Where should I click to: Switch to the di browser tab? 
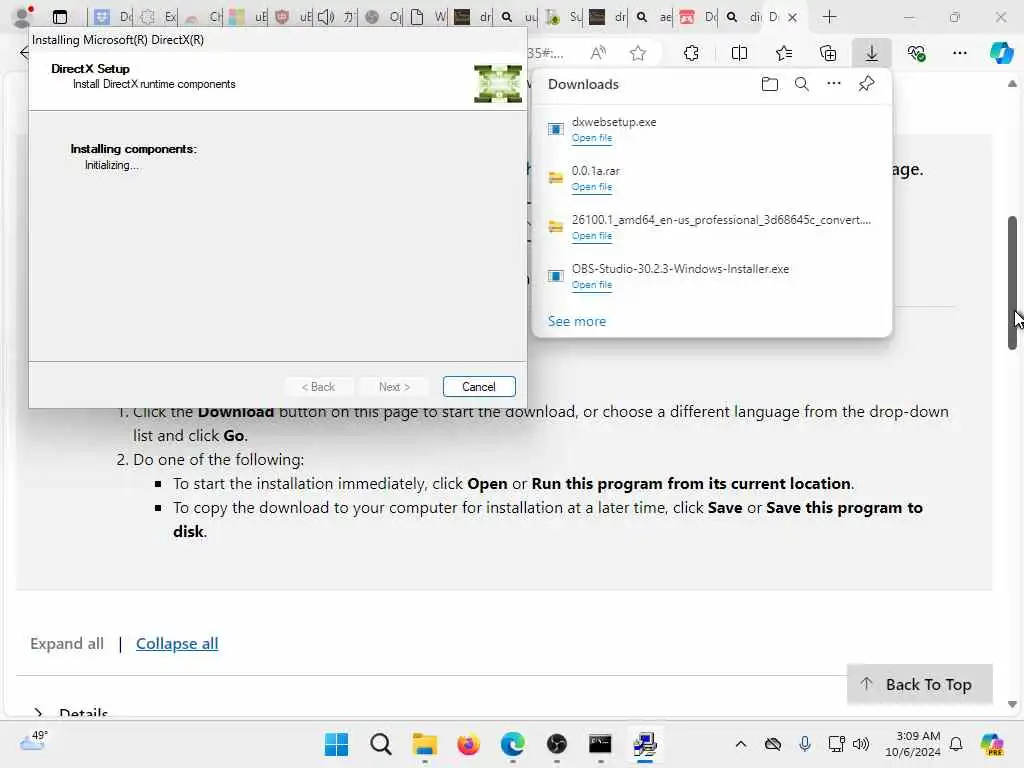pyautogui.click(x=746, y=17)
